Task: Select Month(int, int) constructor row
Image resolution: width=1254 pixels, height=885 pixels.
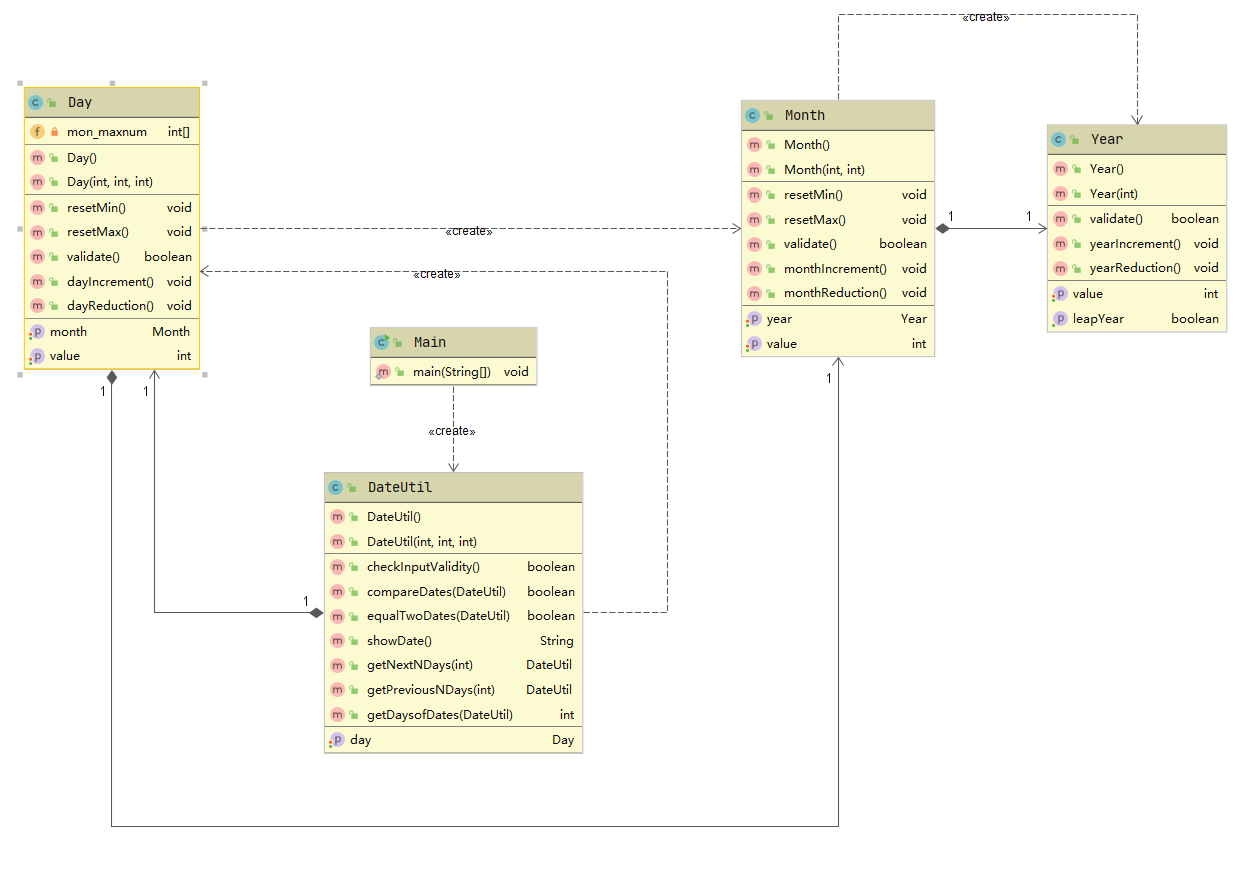Action: tap(838, 169)
